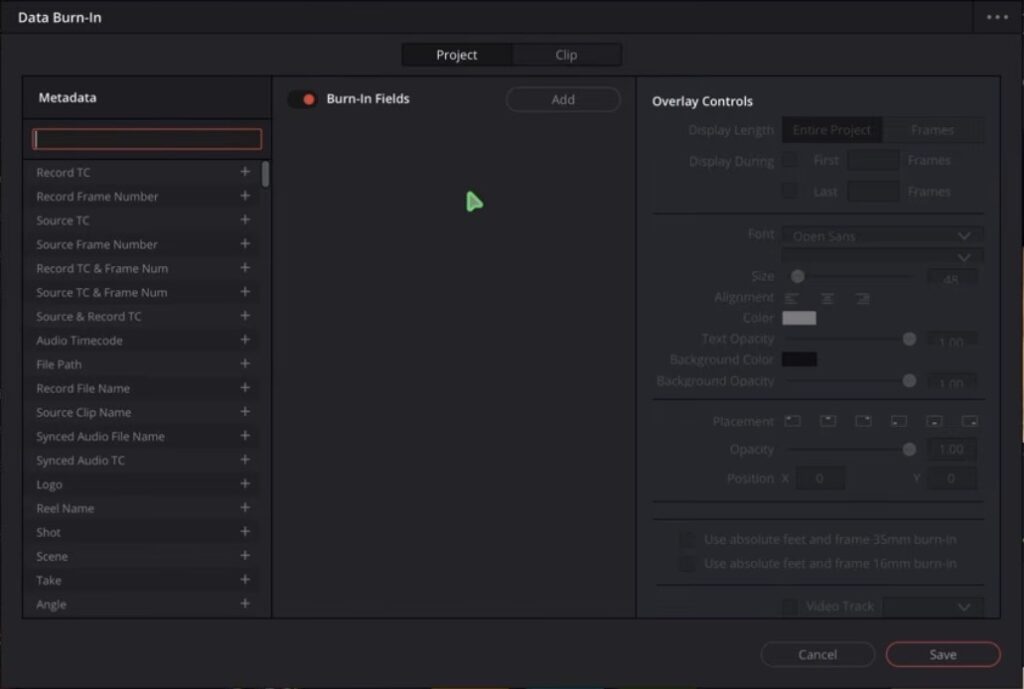Set text alignment to left
The image size is (1024, 689).
pos(792,298)
